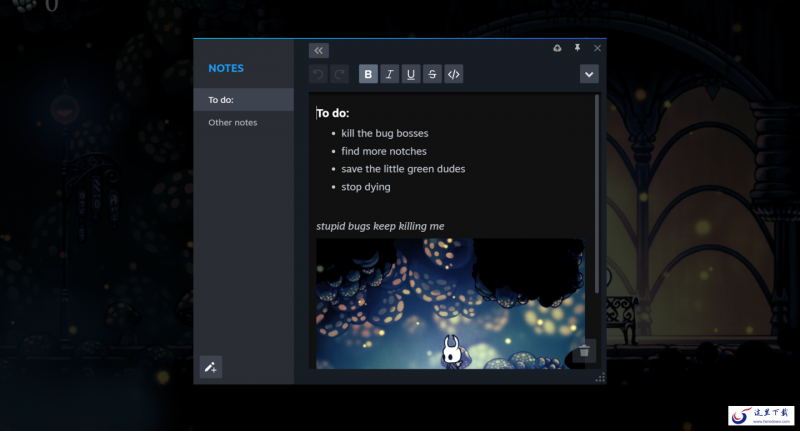Click 'stop dying' bullet text
The image size is (800, 431).
[x=366, y=187]
